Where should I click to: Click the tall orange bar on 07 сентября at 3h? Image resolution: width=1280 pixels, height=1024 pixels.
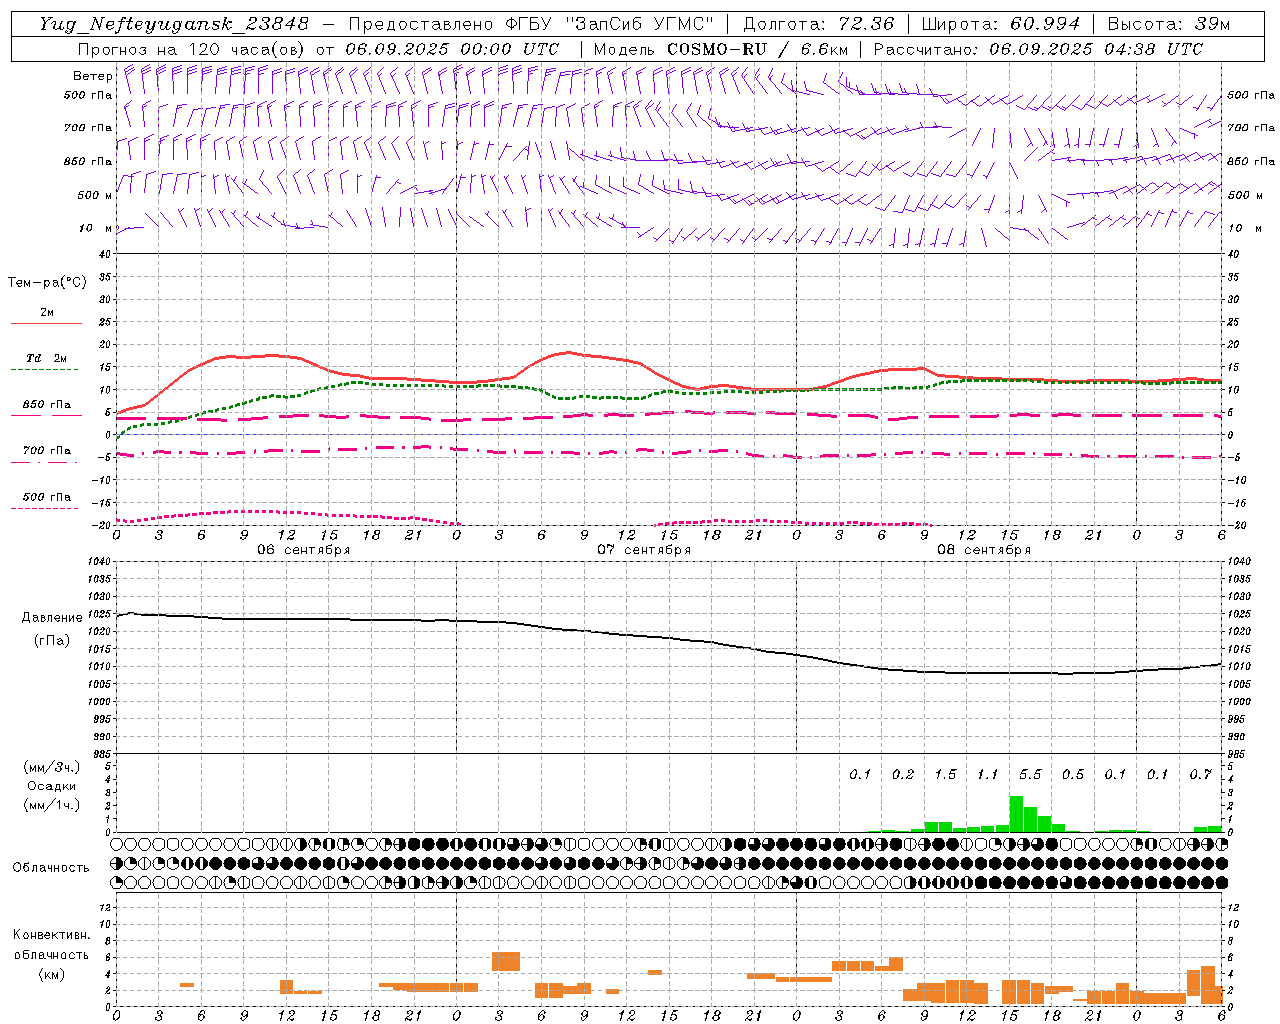[x=506, y=961]
